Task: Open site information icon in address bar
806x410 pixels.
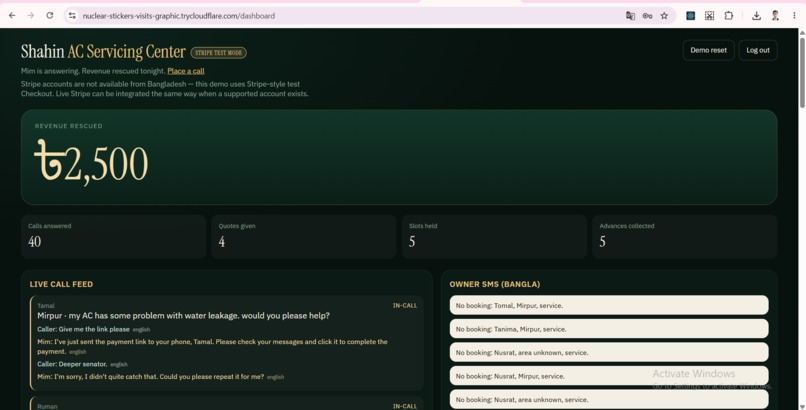Action: coord(72,16)
